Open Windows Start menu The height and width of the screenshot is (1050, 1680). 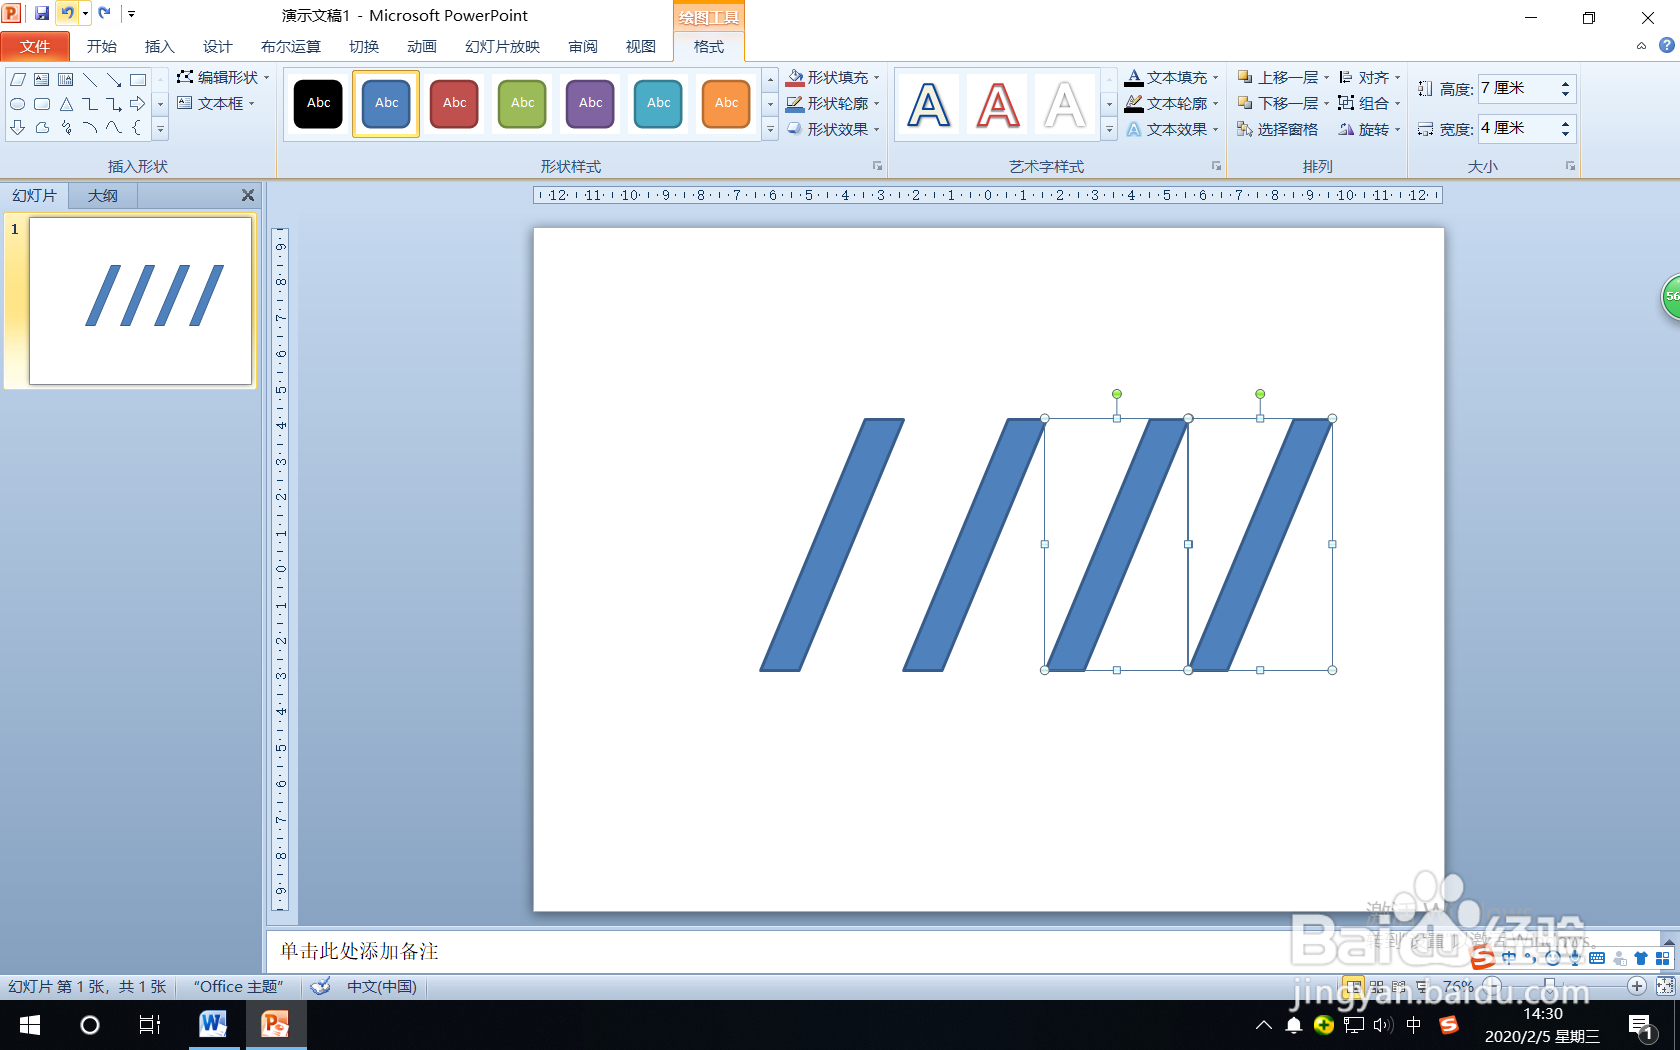(x=30, y=1025)
